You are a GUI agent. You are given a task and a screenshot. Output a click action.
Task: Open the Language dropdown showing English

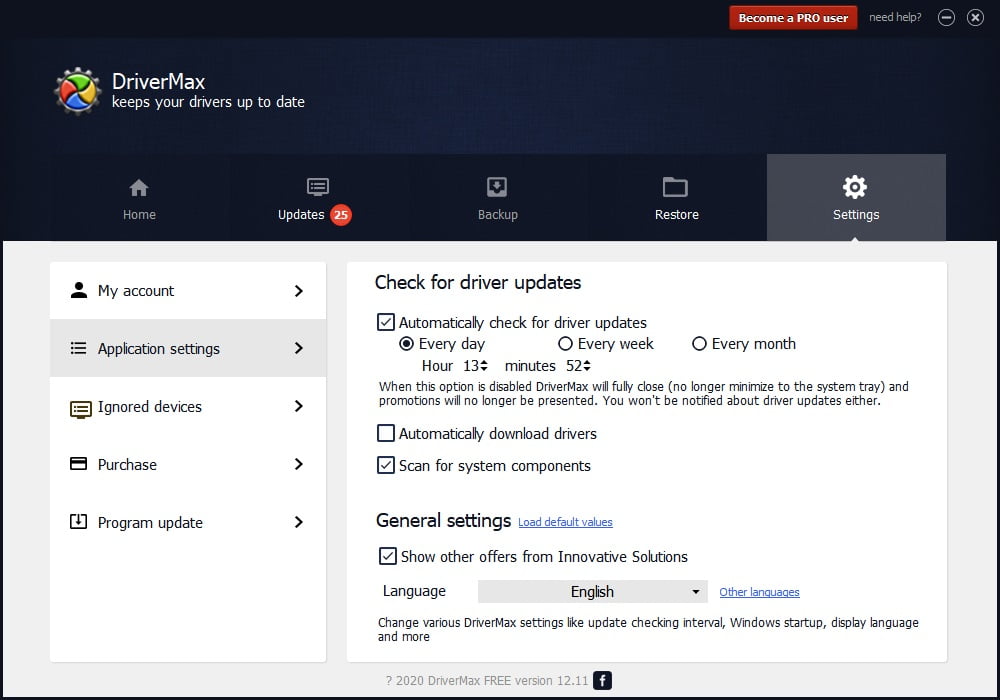[592, 592]
